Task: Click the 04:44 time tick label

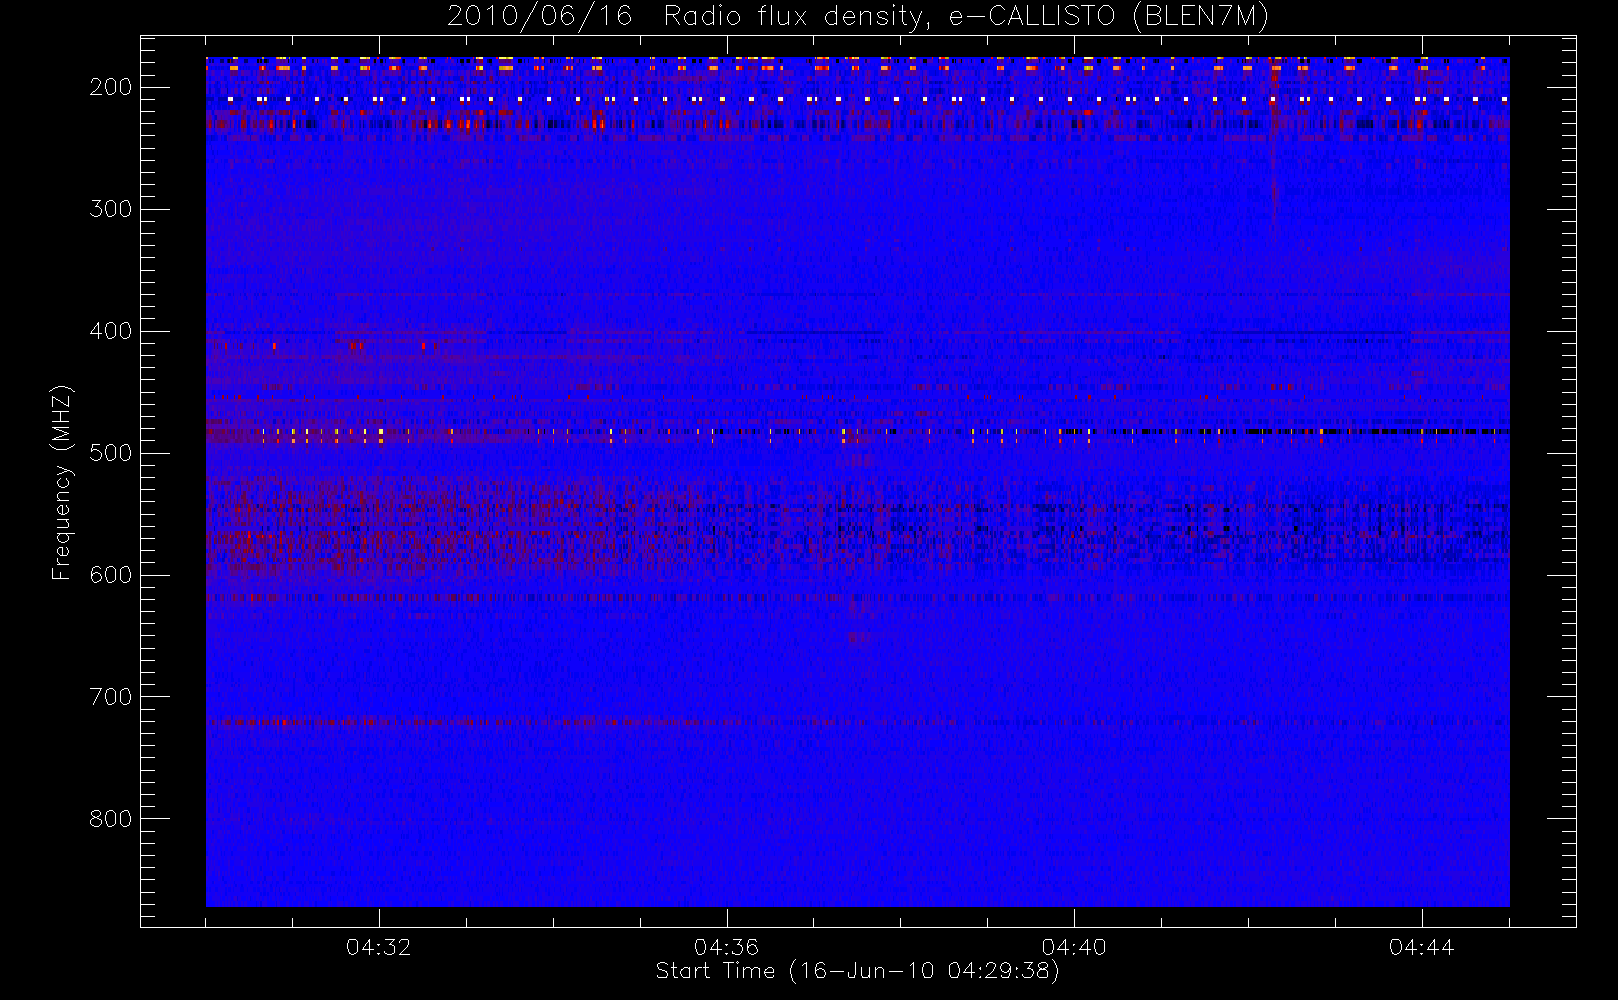Action: tap(1422, 947)
